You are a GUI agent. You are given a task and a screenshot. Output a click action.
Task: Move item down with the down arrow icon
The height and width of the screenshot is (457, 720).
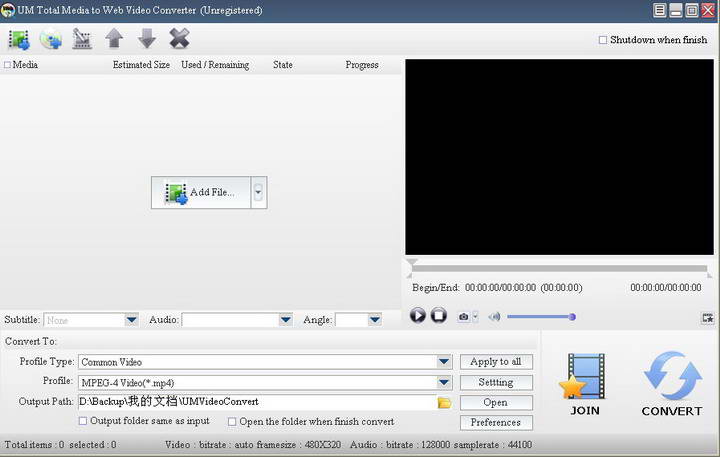[146, 39]
